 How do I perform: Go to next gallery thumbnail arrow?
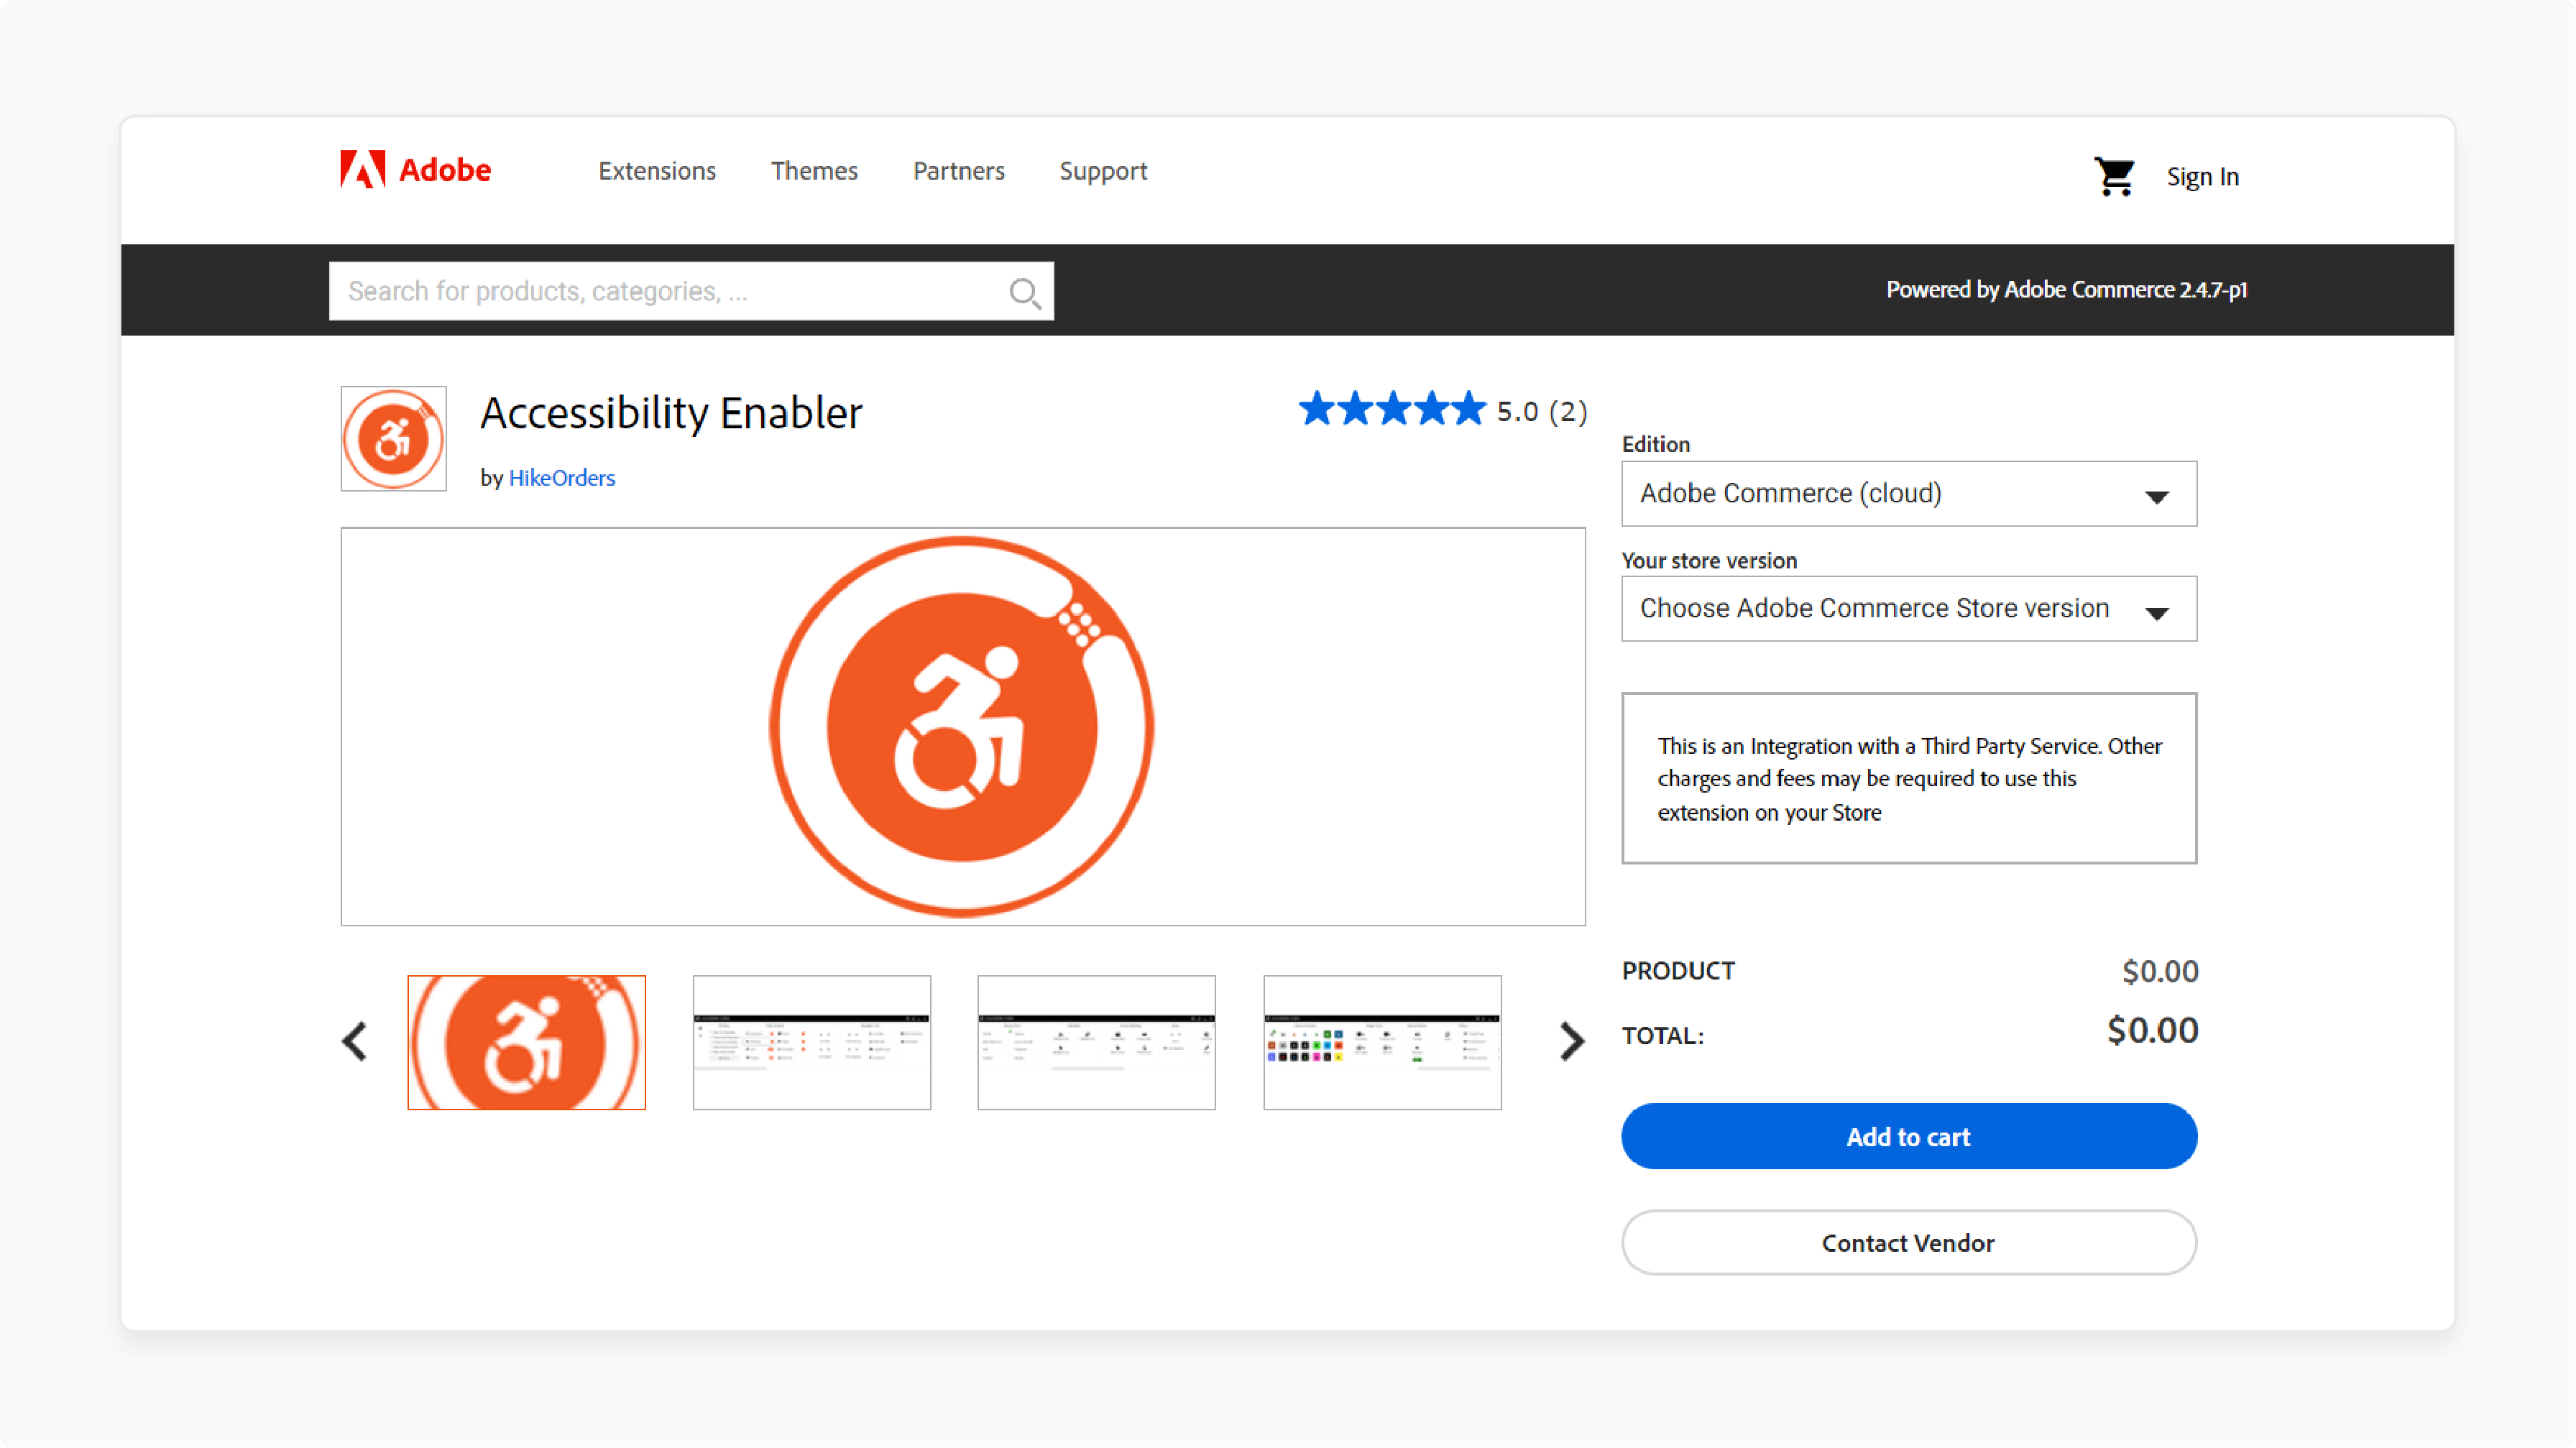(1572, 1041)
